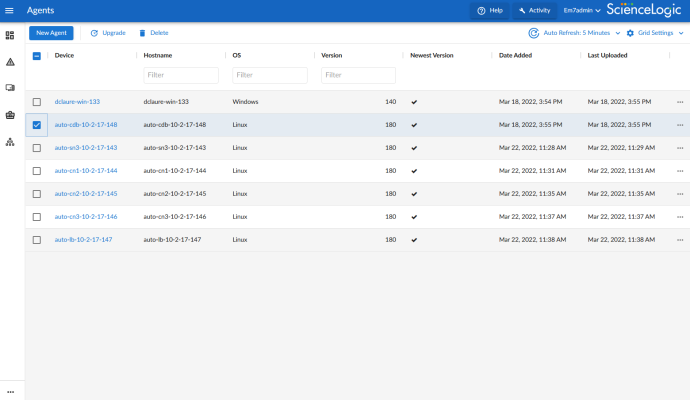Open the Grid Settings dropdown
The width and height of the screenshot is (690, 400).
tap(655, 33)
